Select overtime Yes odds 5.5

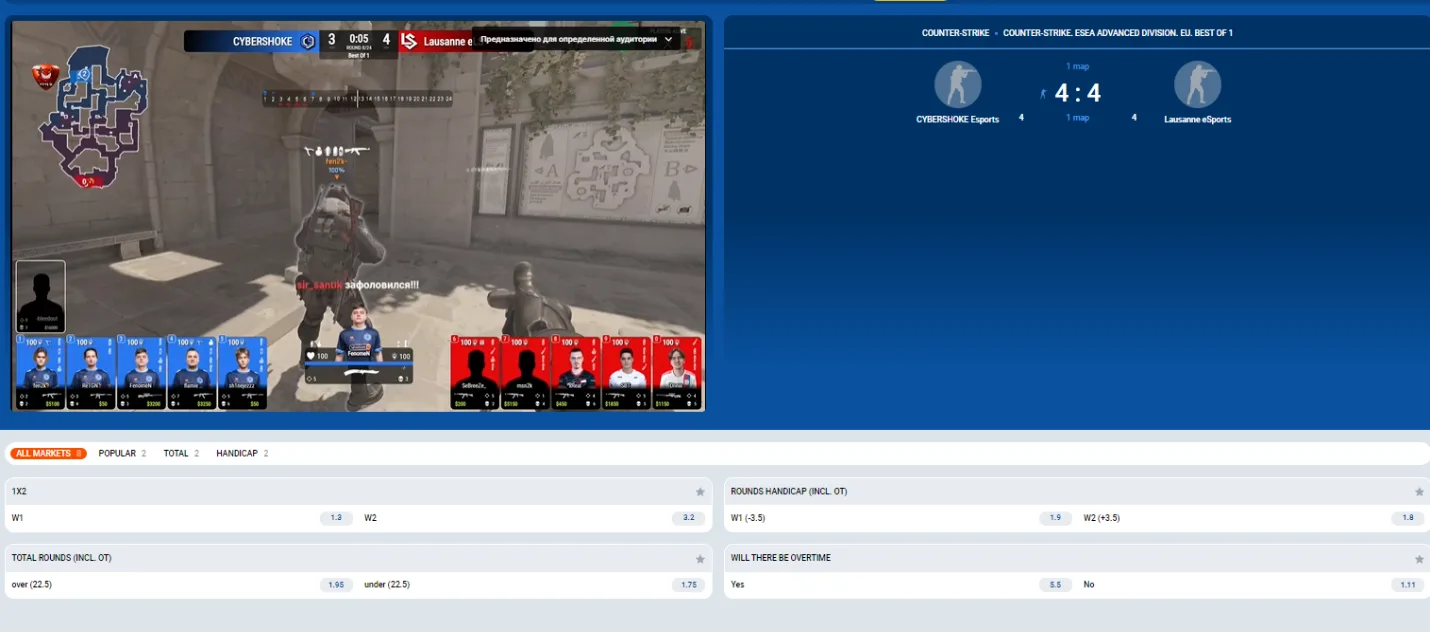[1055, 584]
